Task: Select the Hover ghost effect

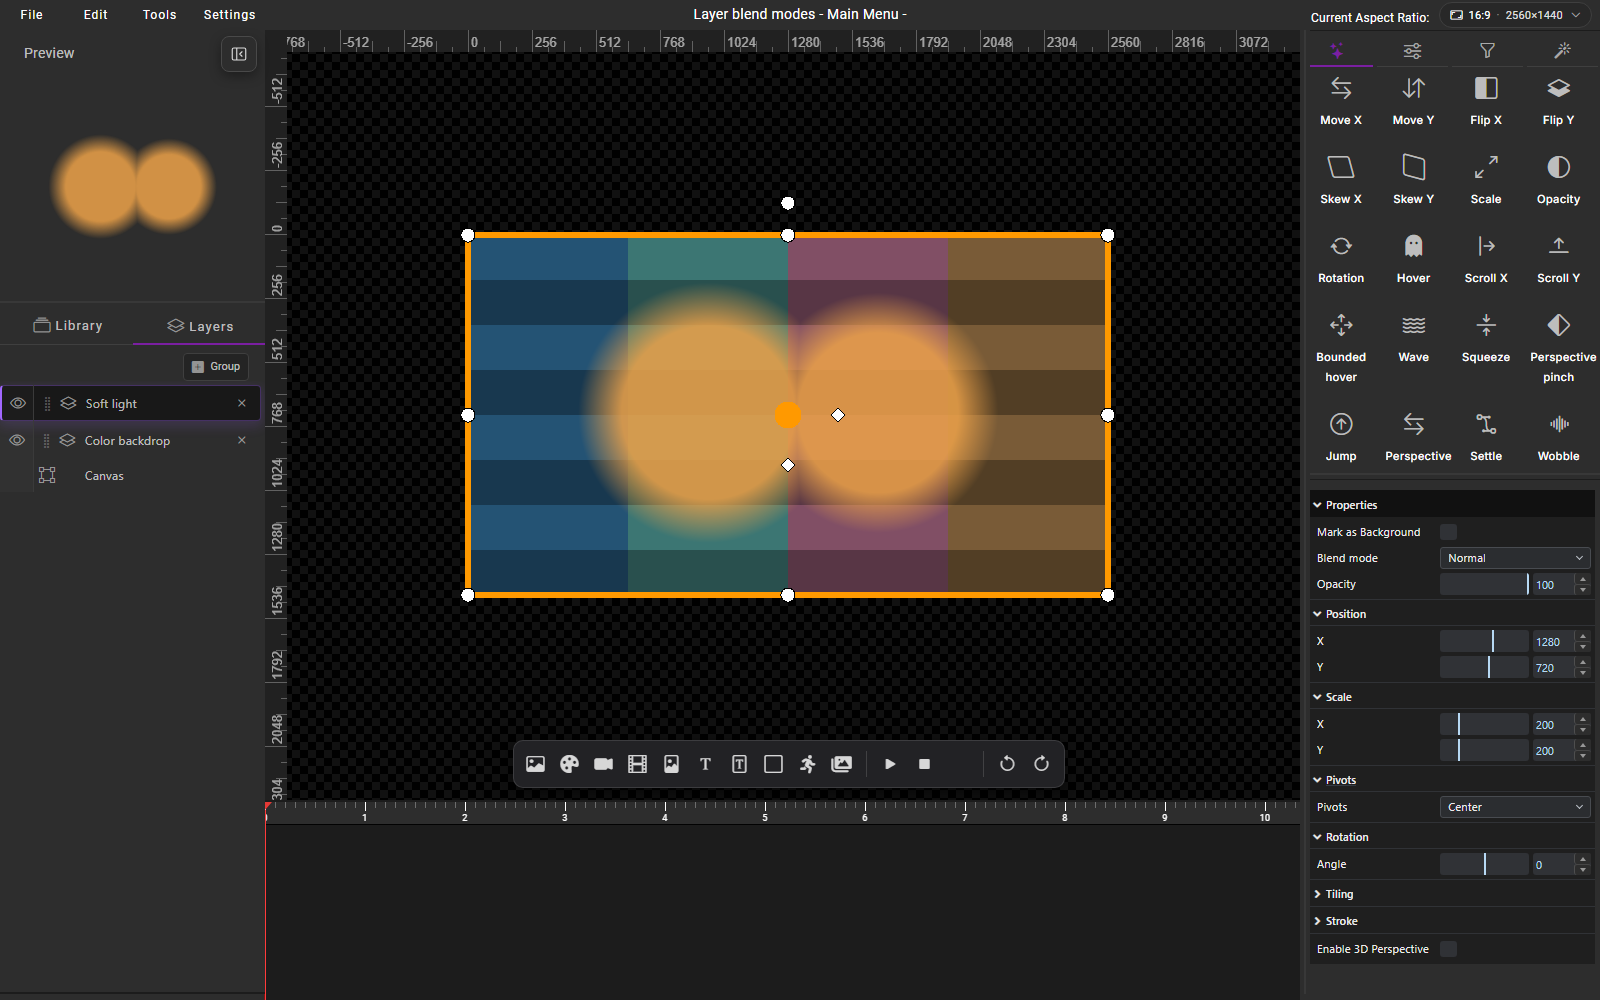Action: tap(1413, 259)
